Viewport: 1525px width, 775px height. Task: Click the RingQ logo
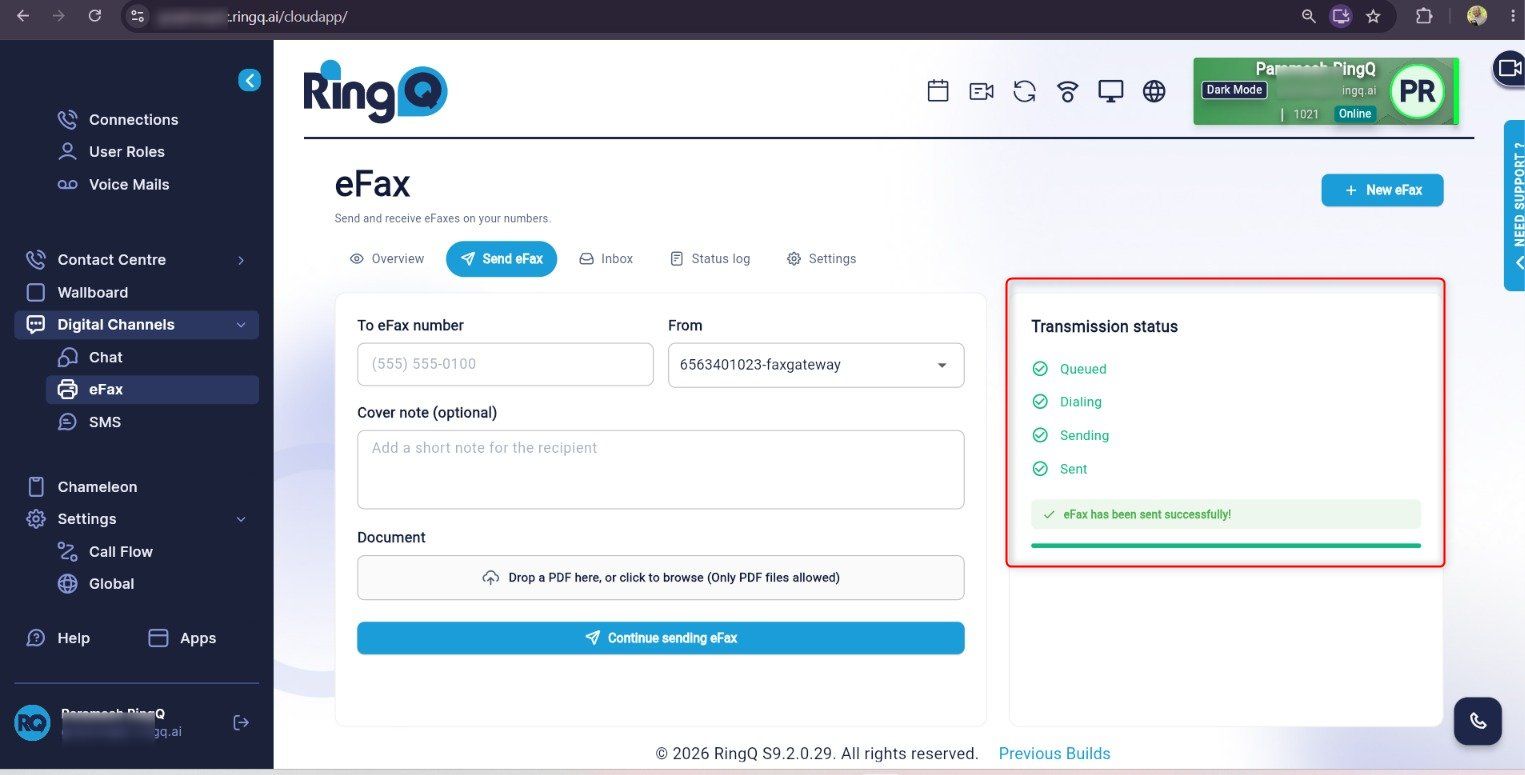click(376, 91)
